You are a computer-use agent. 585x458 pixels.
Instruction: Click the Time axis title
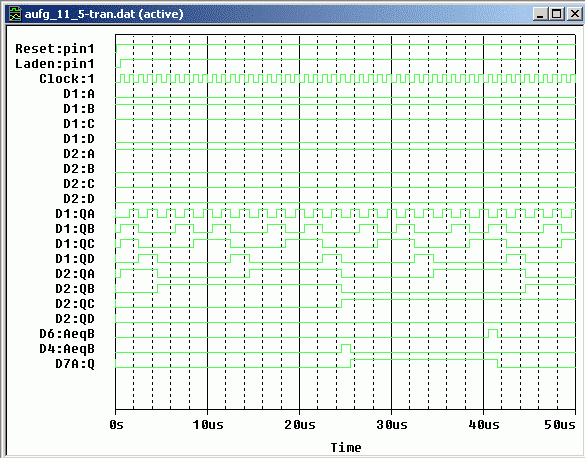point(346,447)
